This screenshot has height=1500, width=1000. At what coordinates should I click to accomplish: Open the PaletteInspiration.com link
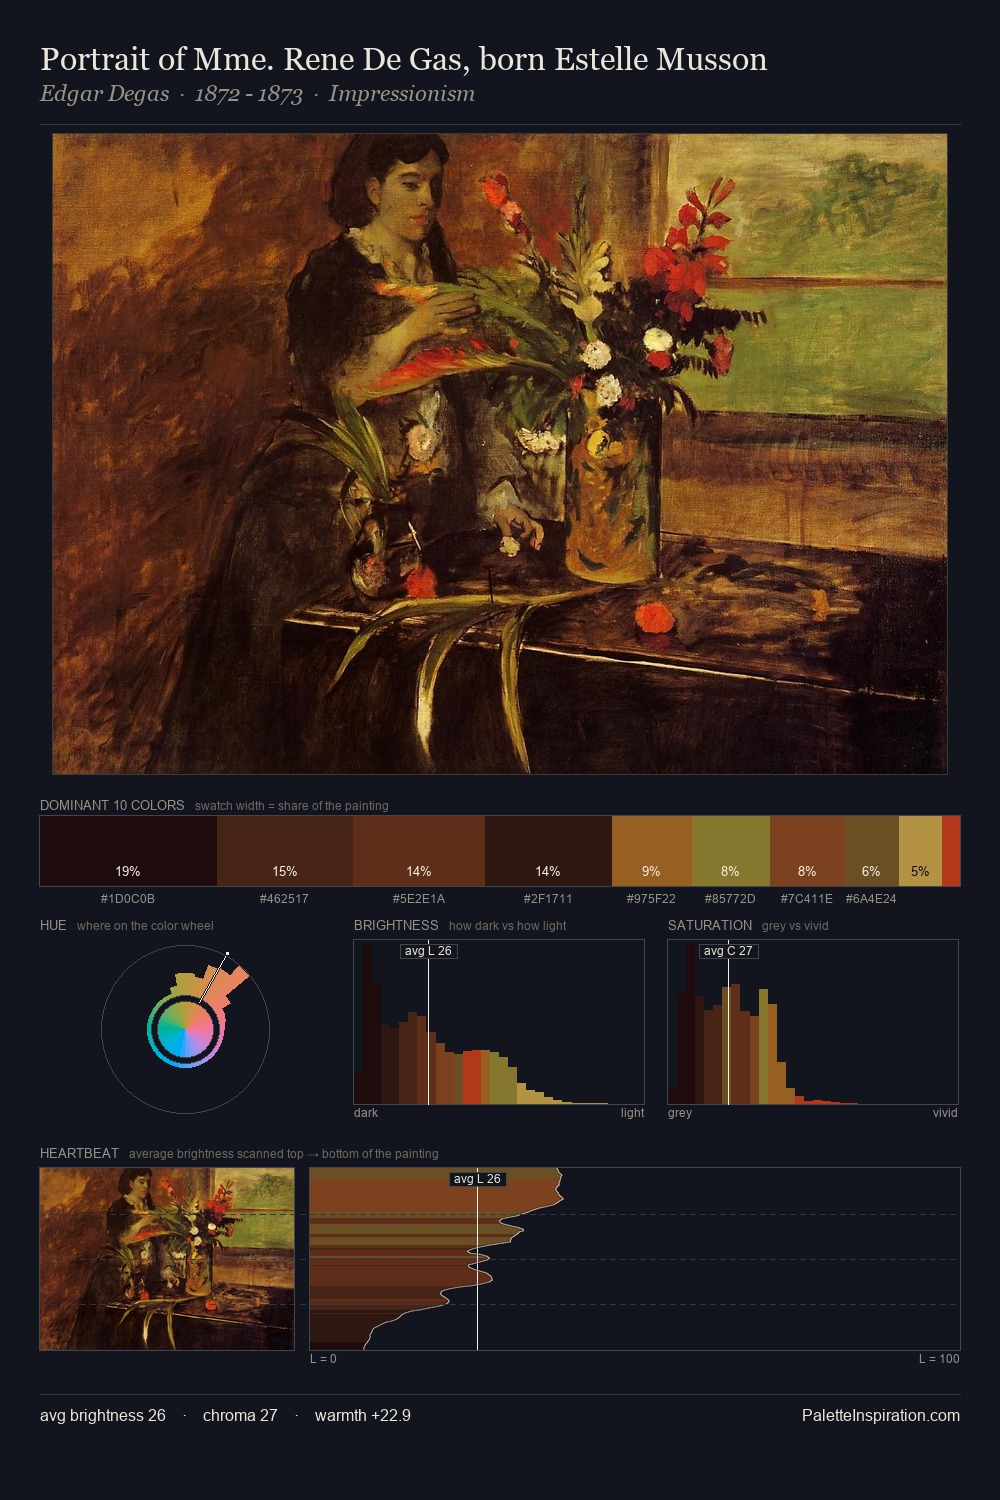[x=881, y=1415]
